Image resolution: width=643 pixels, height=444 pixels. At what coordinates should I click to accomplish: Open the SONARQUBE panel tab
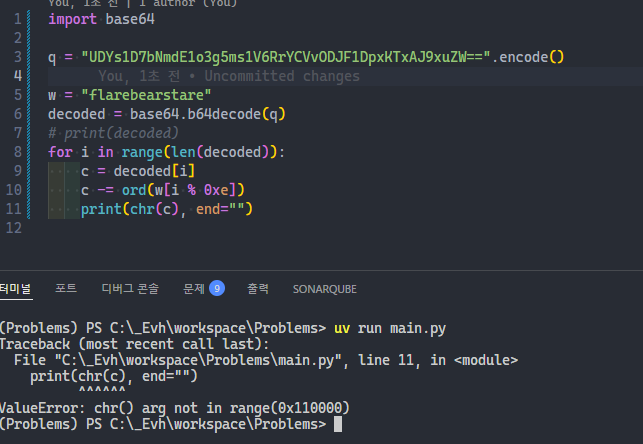pyautogui.click(x=324, y=289)
